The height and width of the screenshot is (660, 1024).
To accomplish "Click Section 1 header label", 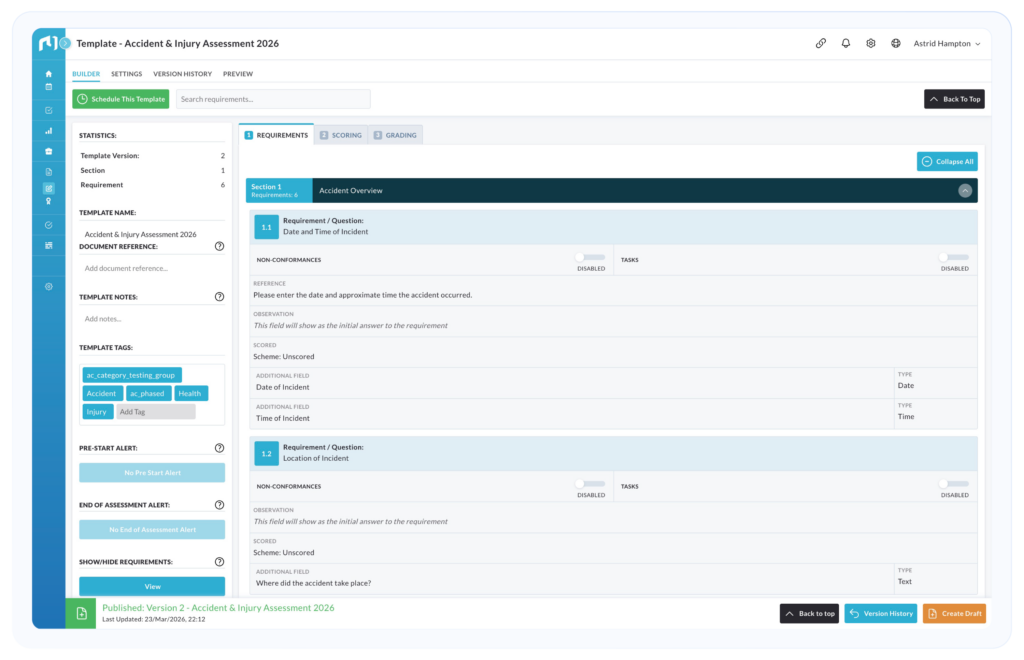I will [279, 191].
